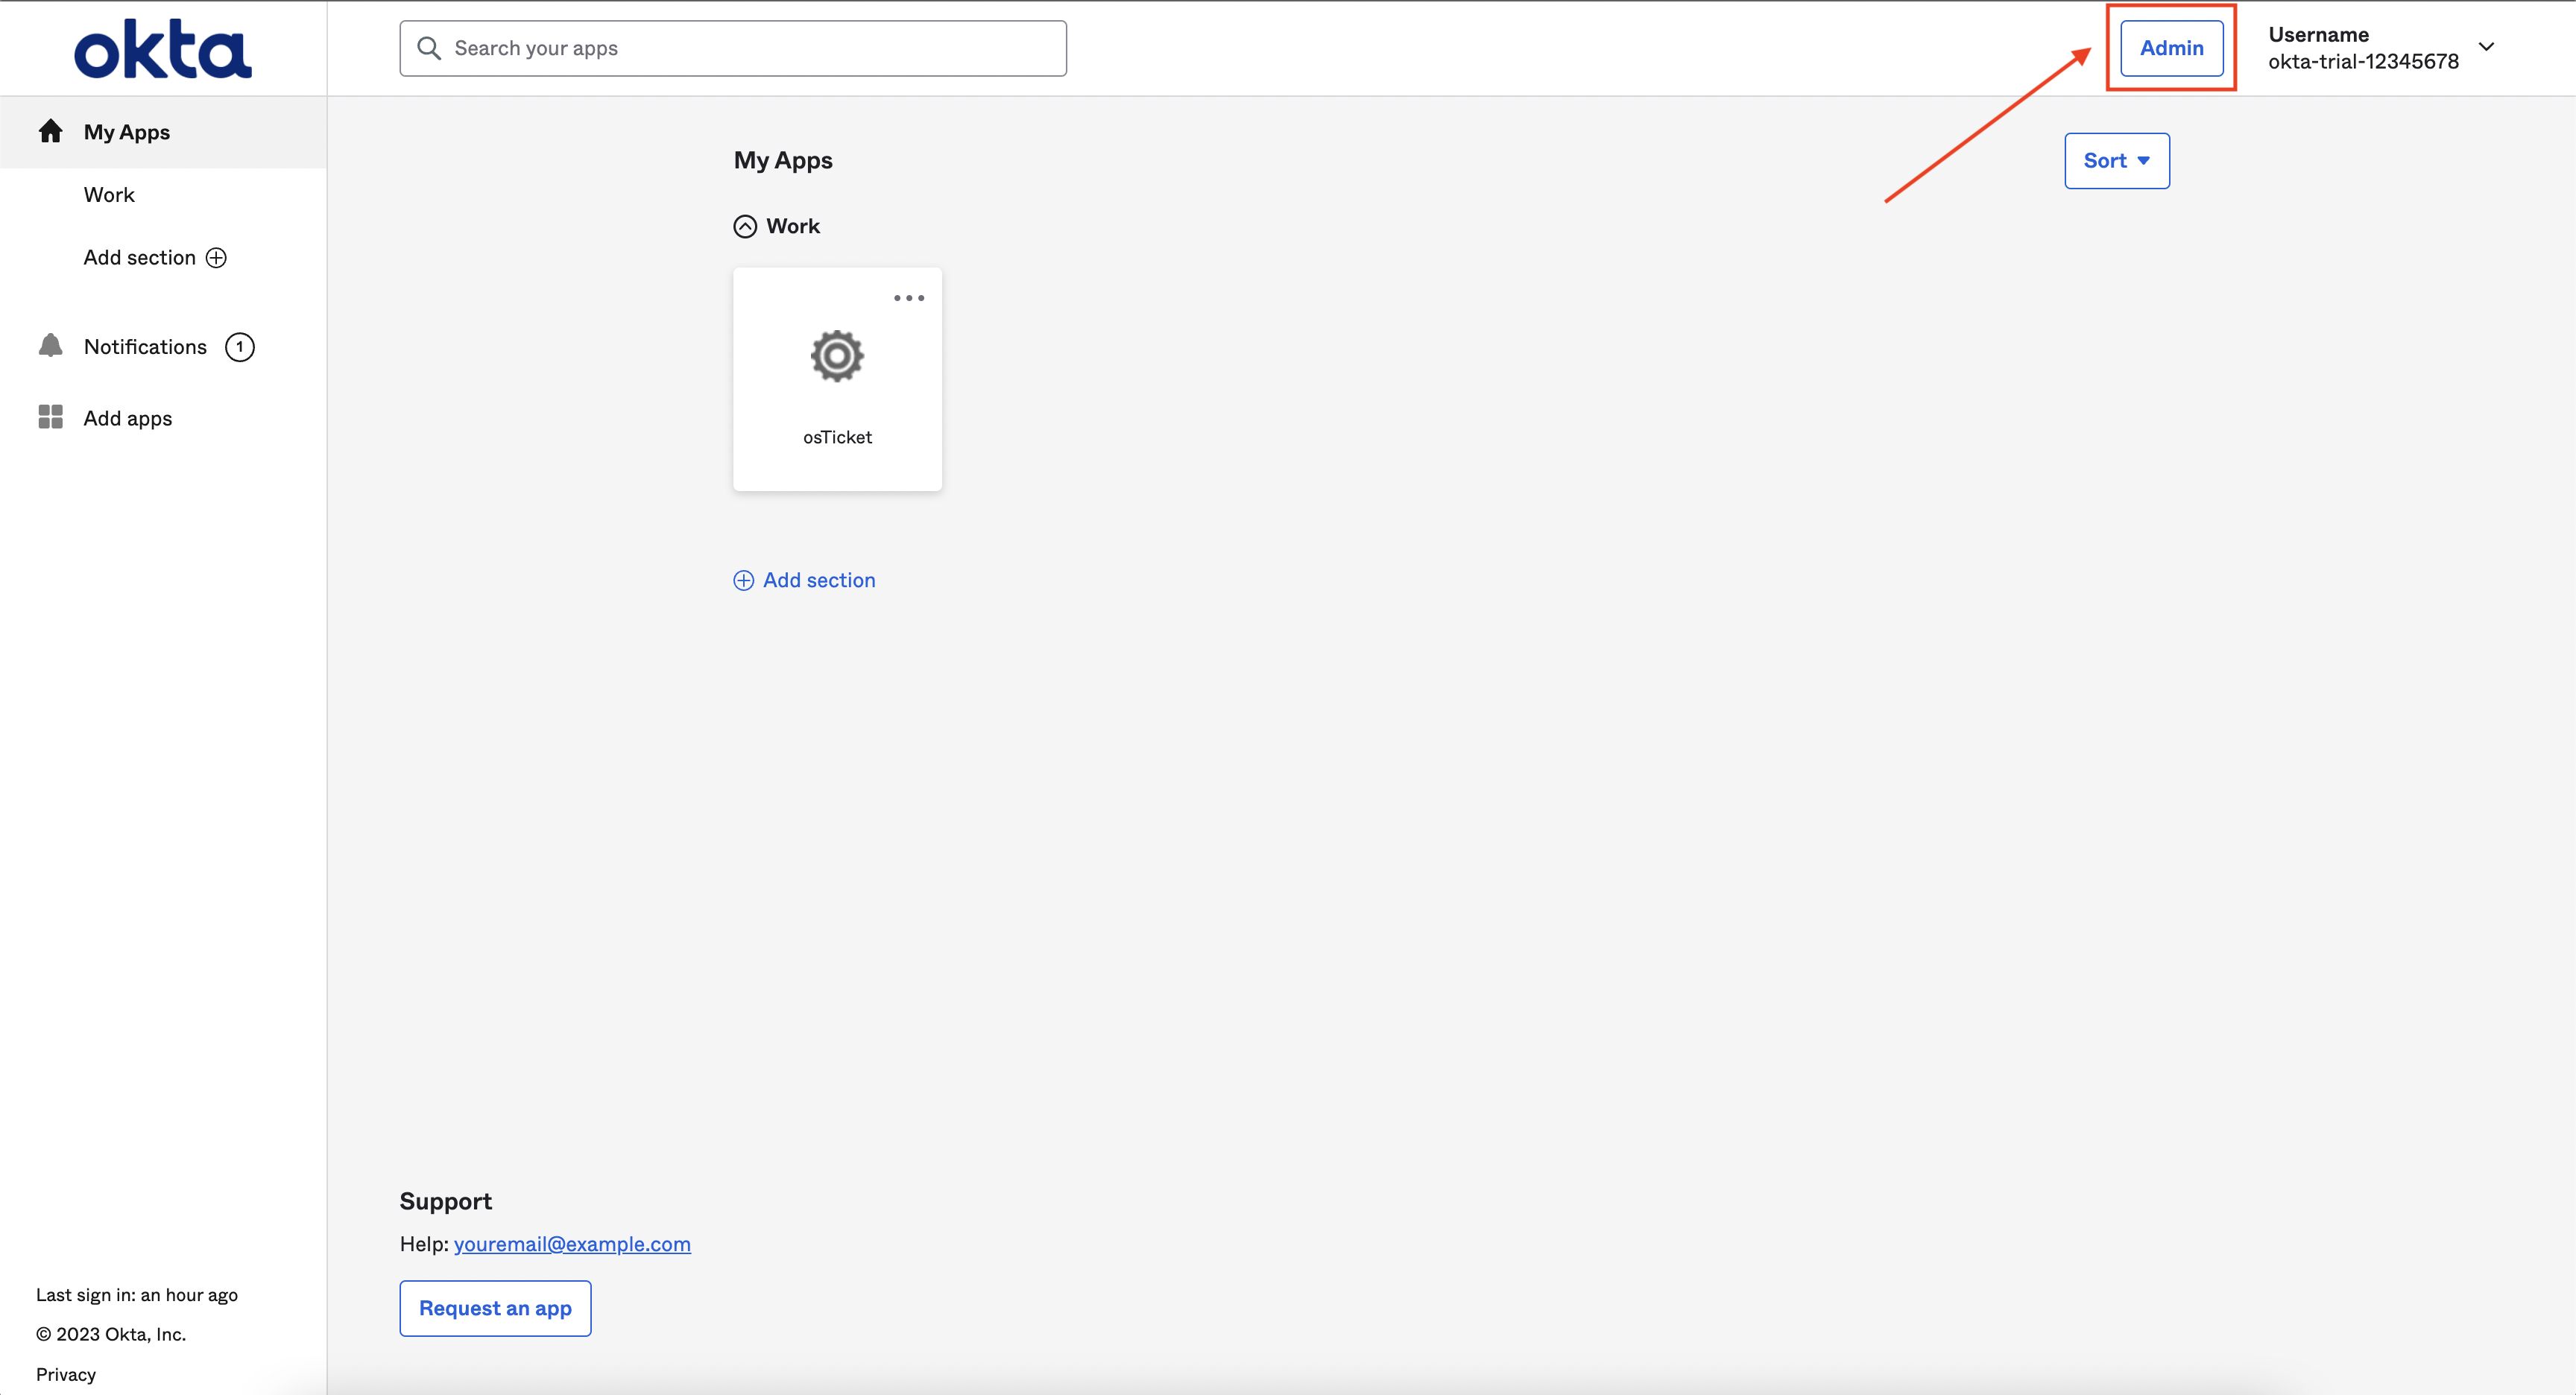
Task: Click the osTicket app thumbnail
Action: (x=836, y=378)
